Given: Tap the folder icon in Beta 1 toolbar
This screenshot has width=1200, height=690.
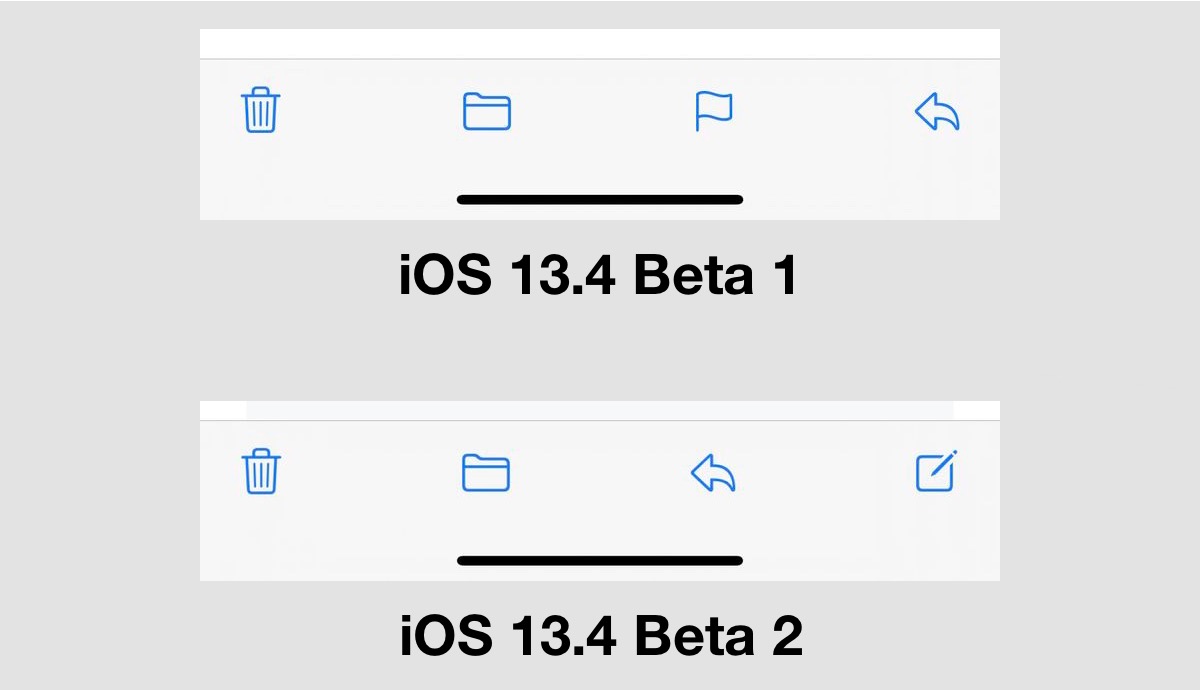Looking at the screenshot, I should (x=487, y=111).
